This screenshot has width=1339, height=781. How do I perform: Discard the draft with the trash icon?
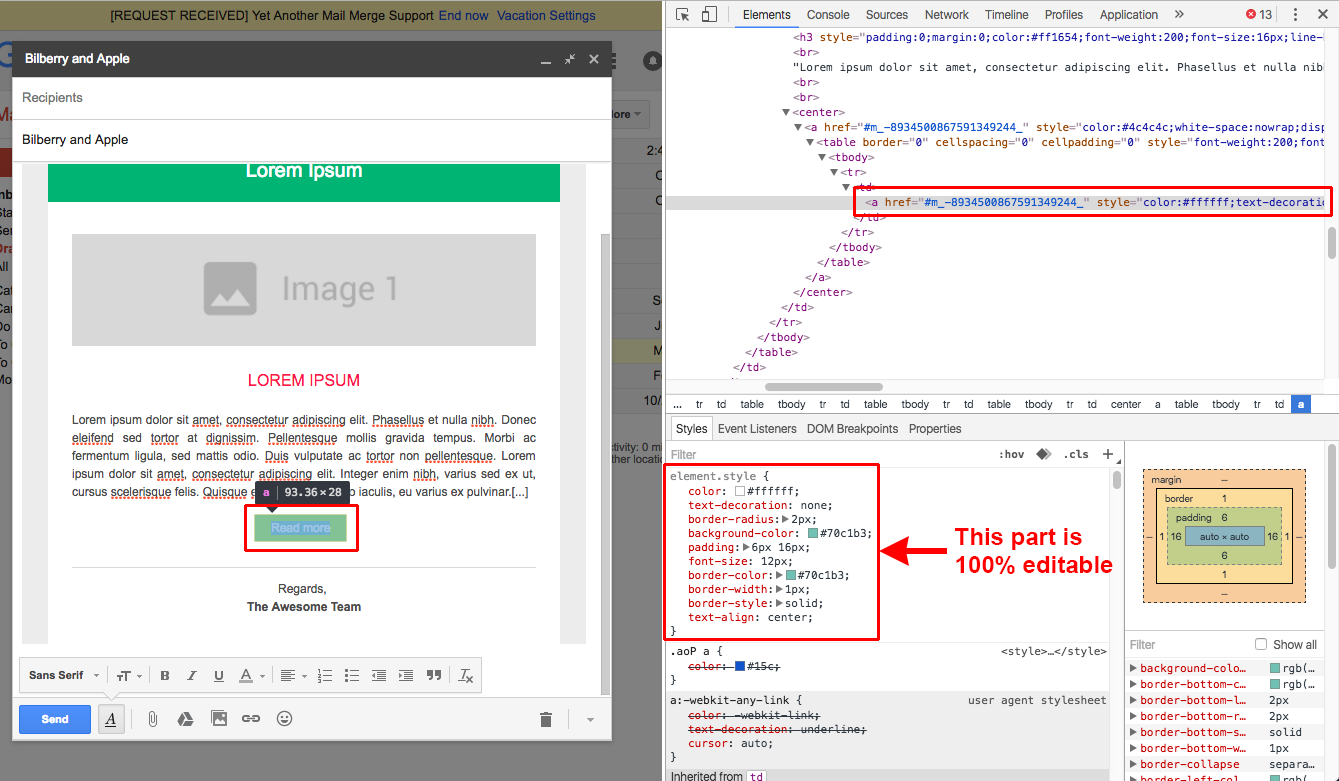(545, 719)
